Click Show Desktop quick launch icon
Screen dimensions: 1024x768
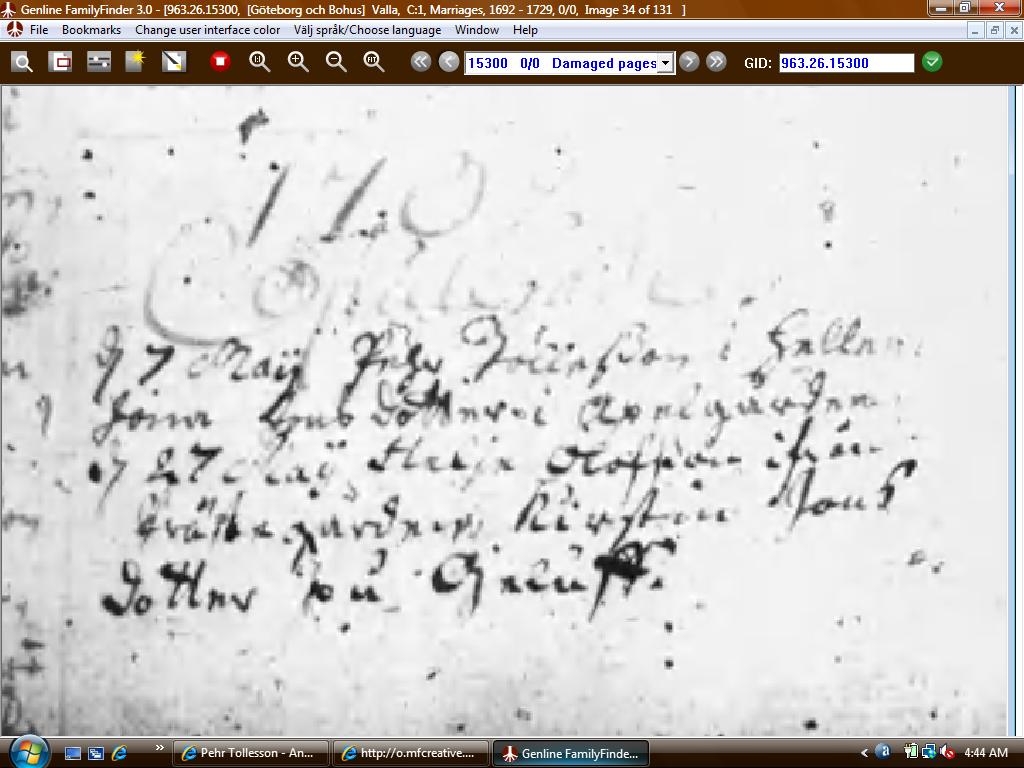[72, 754]
